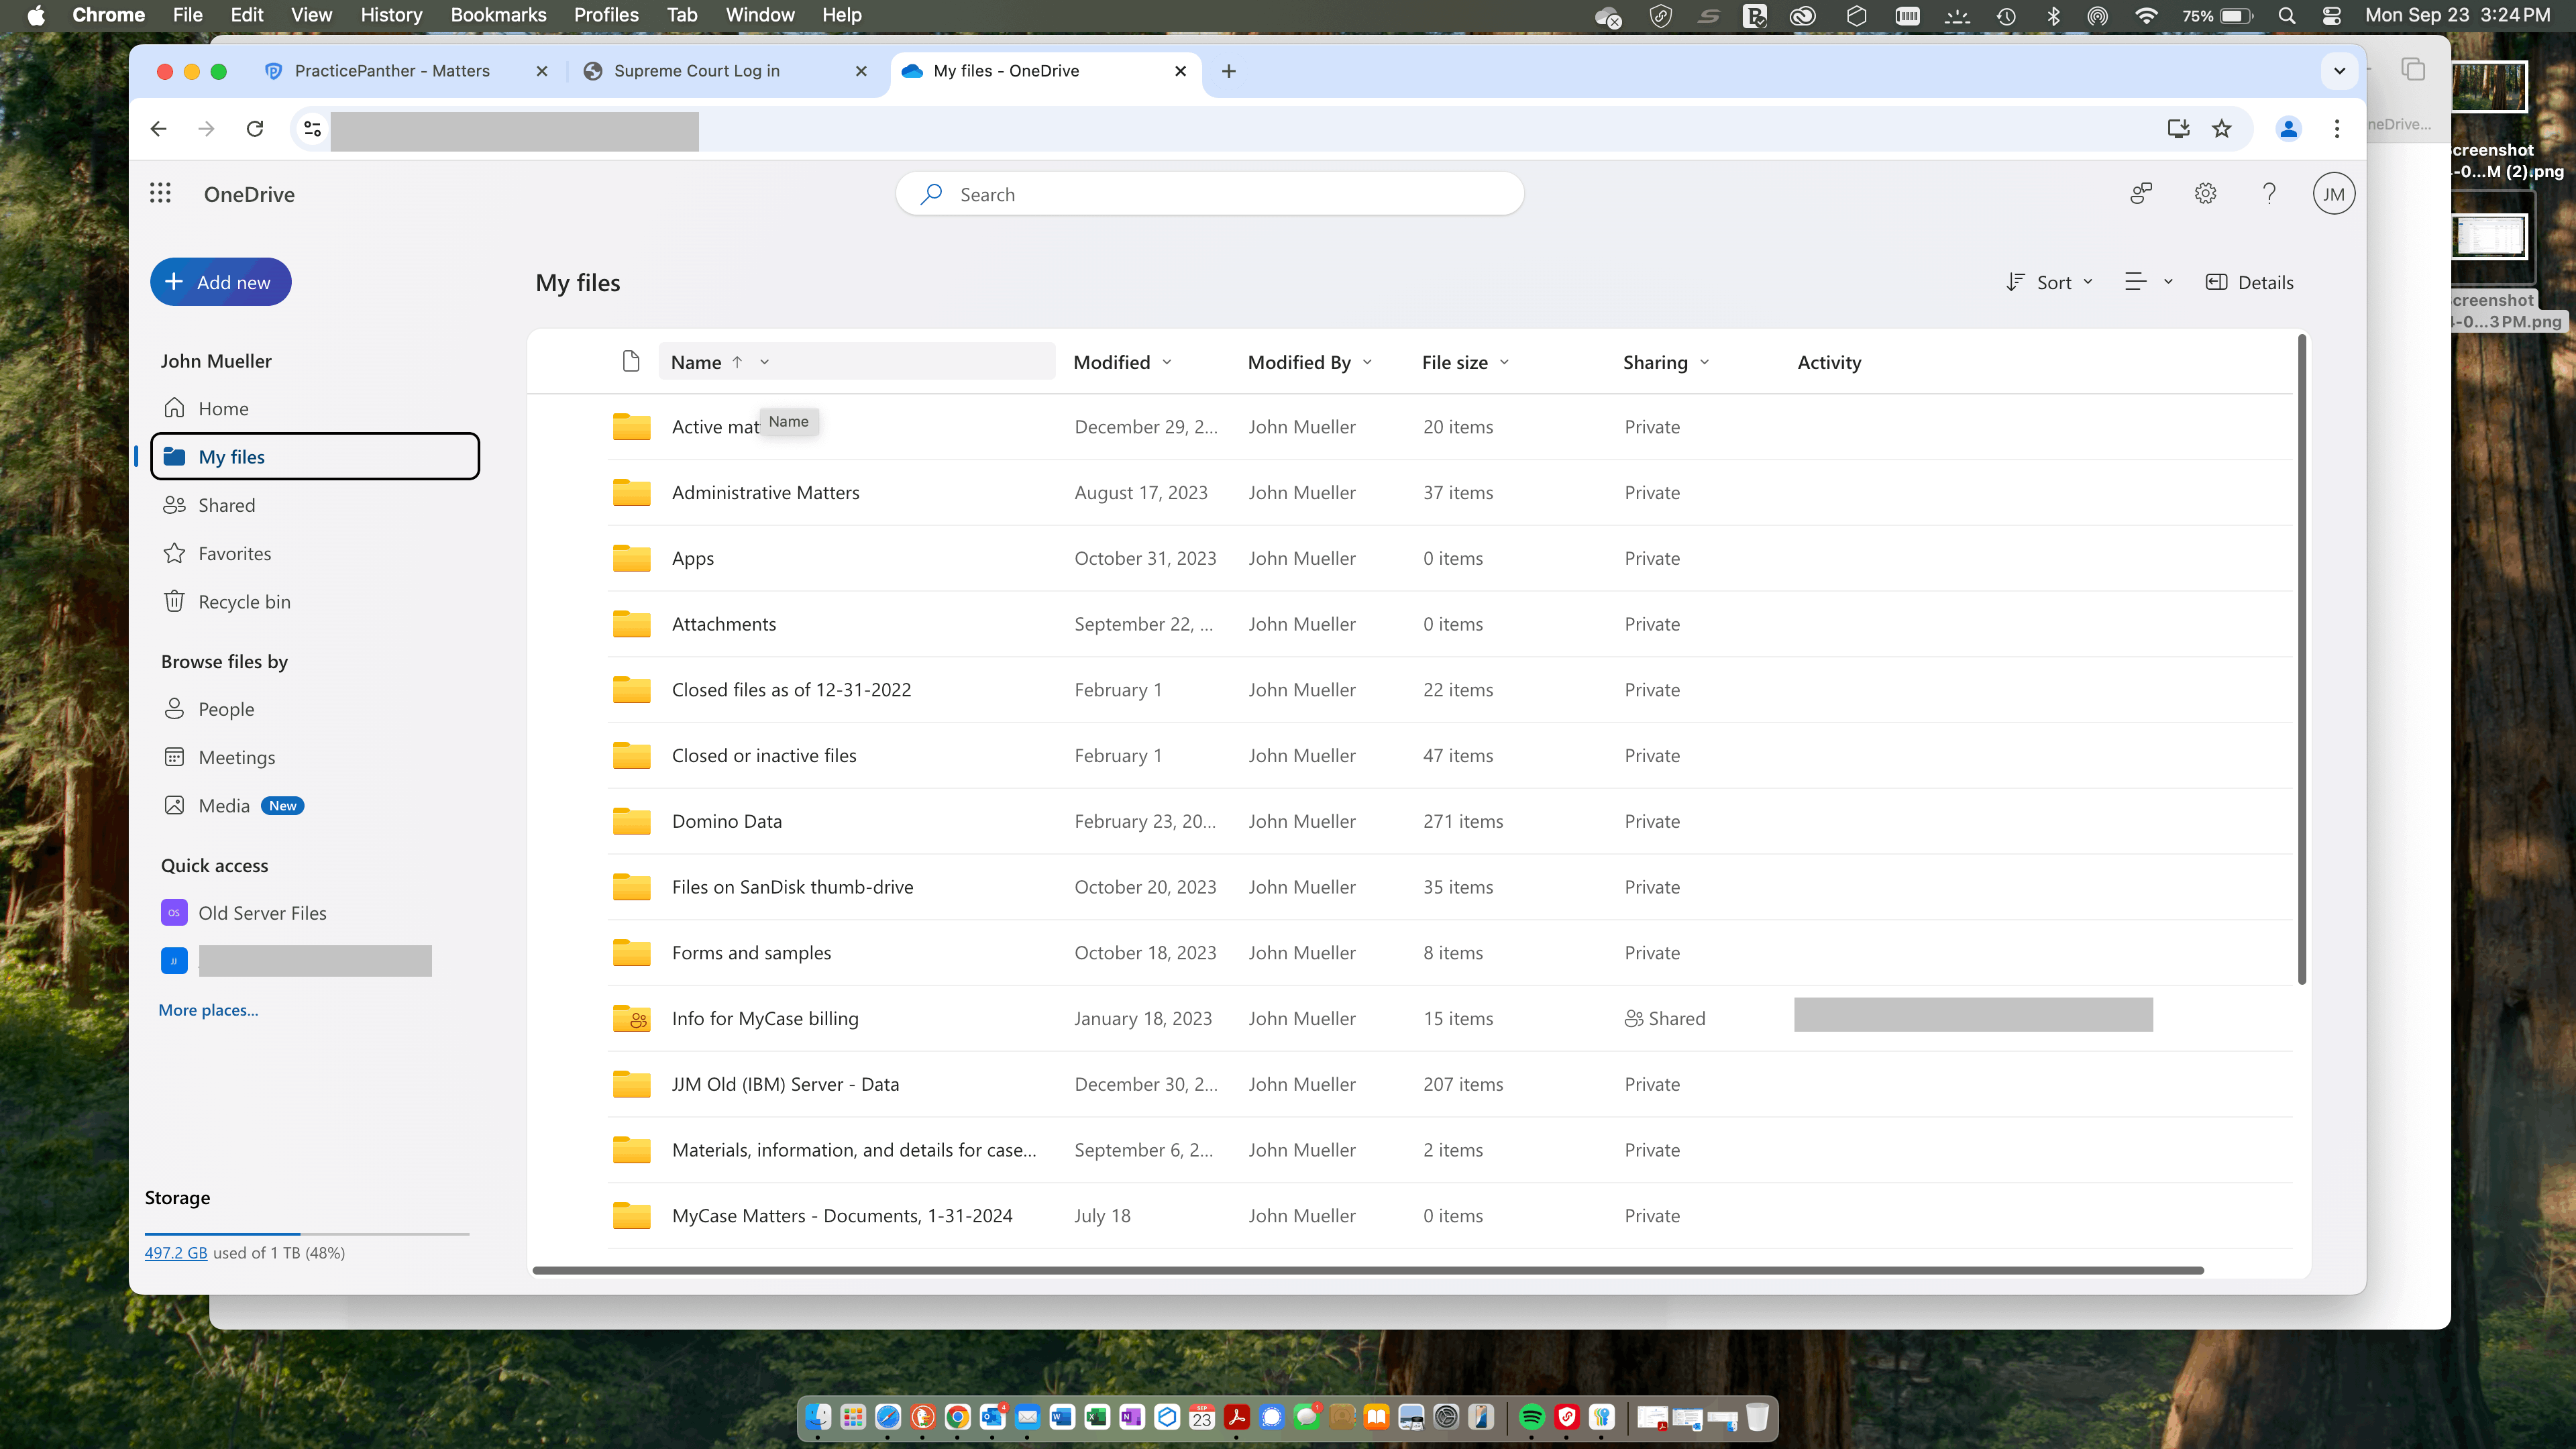2576x1449 pixels.
Task: Click the horizontal scrollbar below the file list
Action: tap(1367, 1270)
